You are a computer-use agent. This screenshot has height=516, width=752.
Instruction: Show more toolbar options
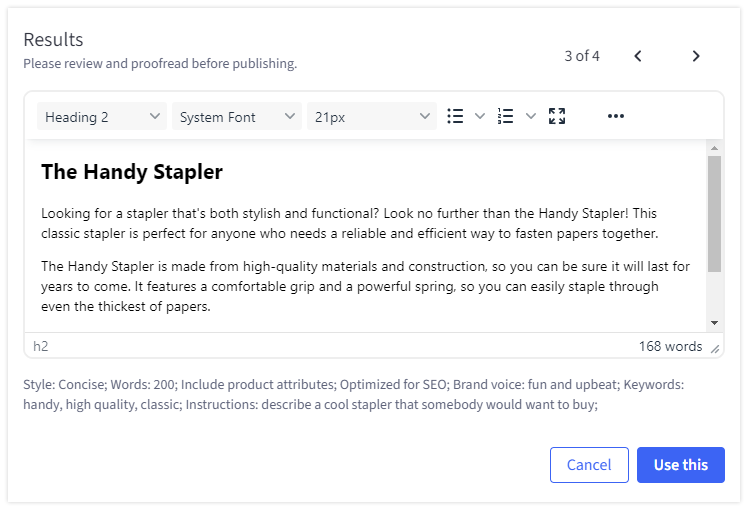click(616, 117)
